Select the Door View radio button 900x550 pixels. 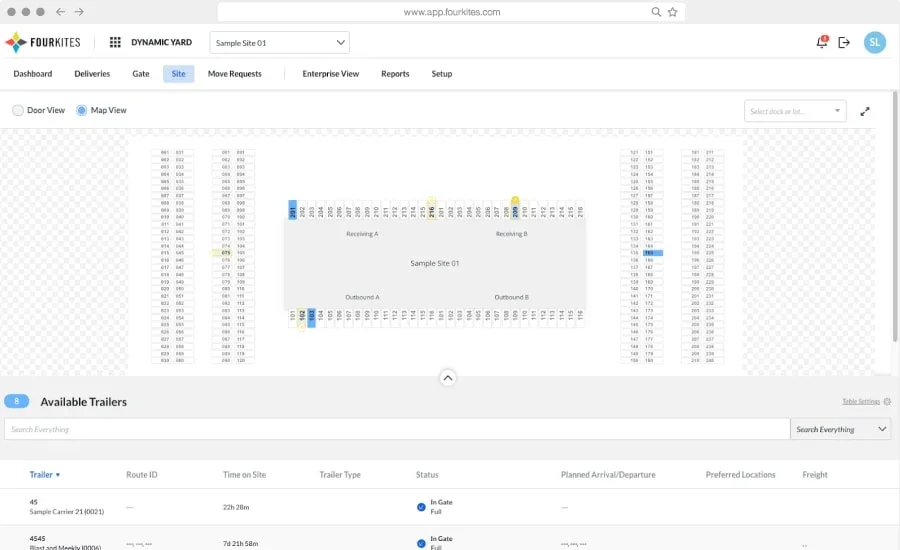coord(18,111)
